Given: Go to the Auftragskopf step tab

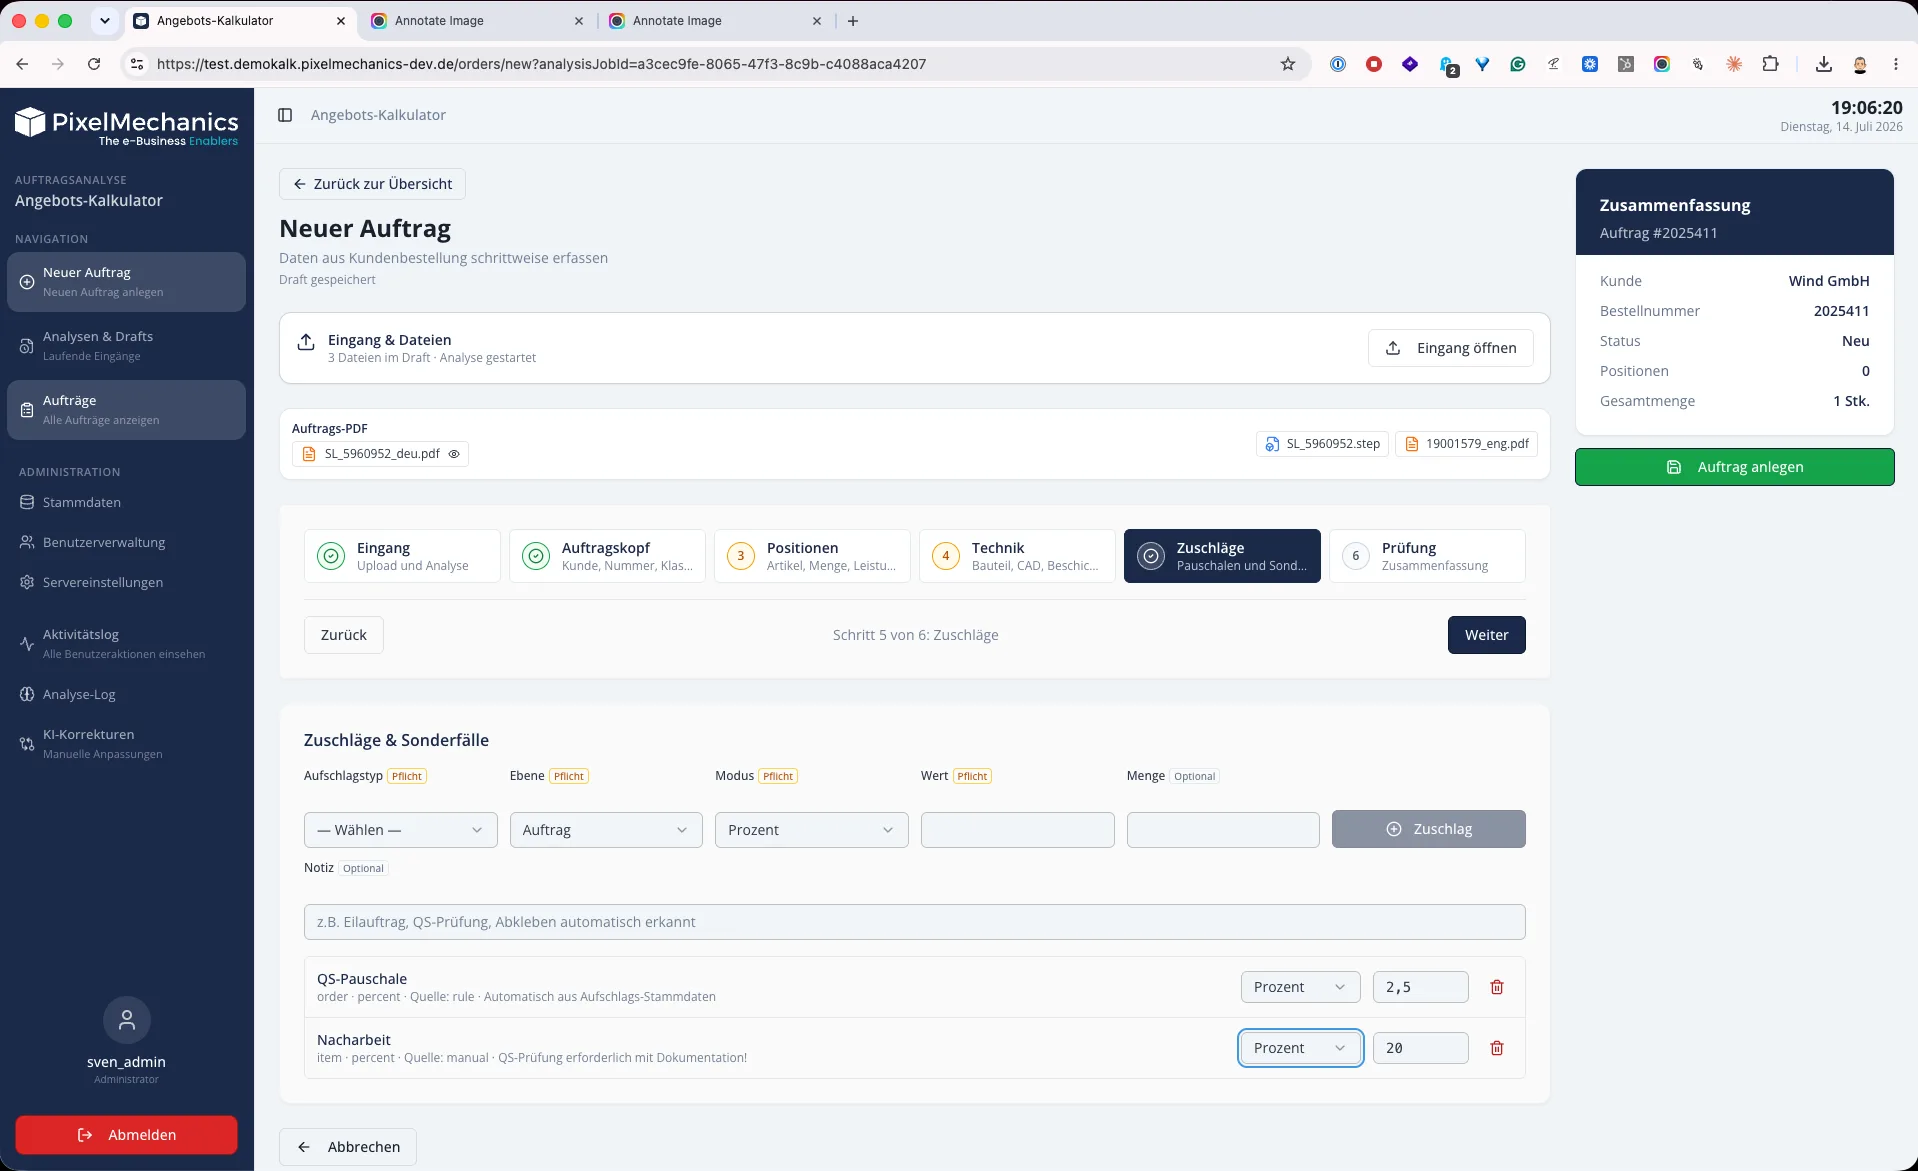Looking at the screenshot, I should 607,556.
